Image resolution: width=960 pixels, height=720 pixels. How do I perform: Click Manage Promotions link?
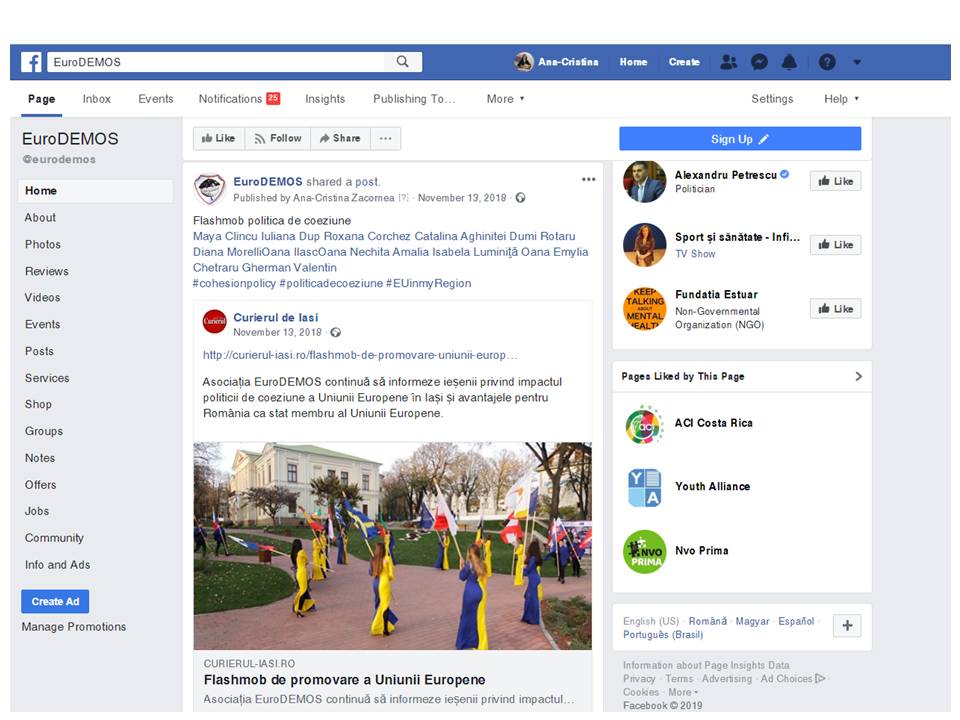point(73,627)
